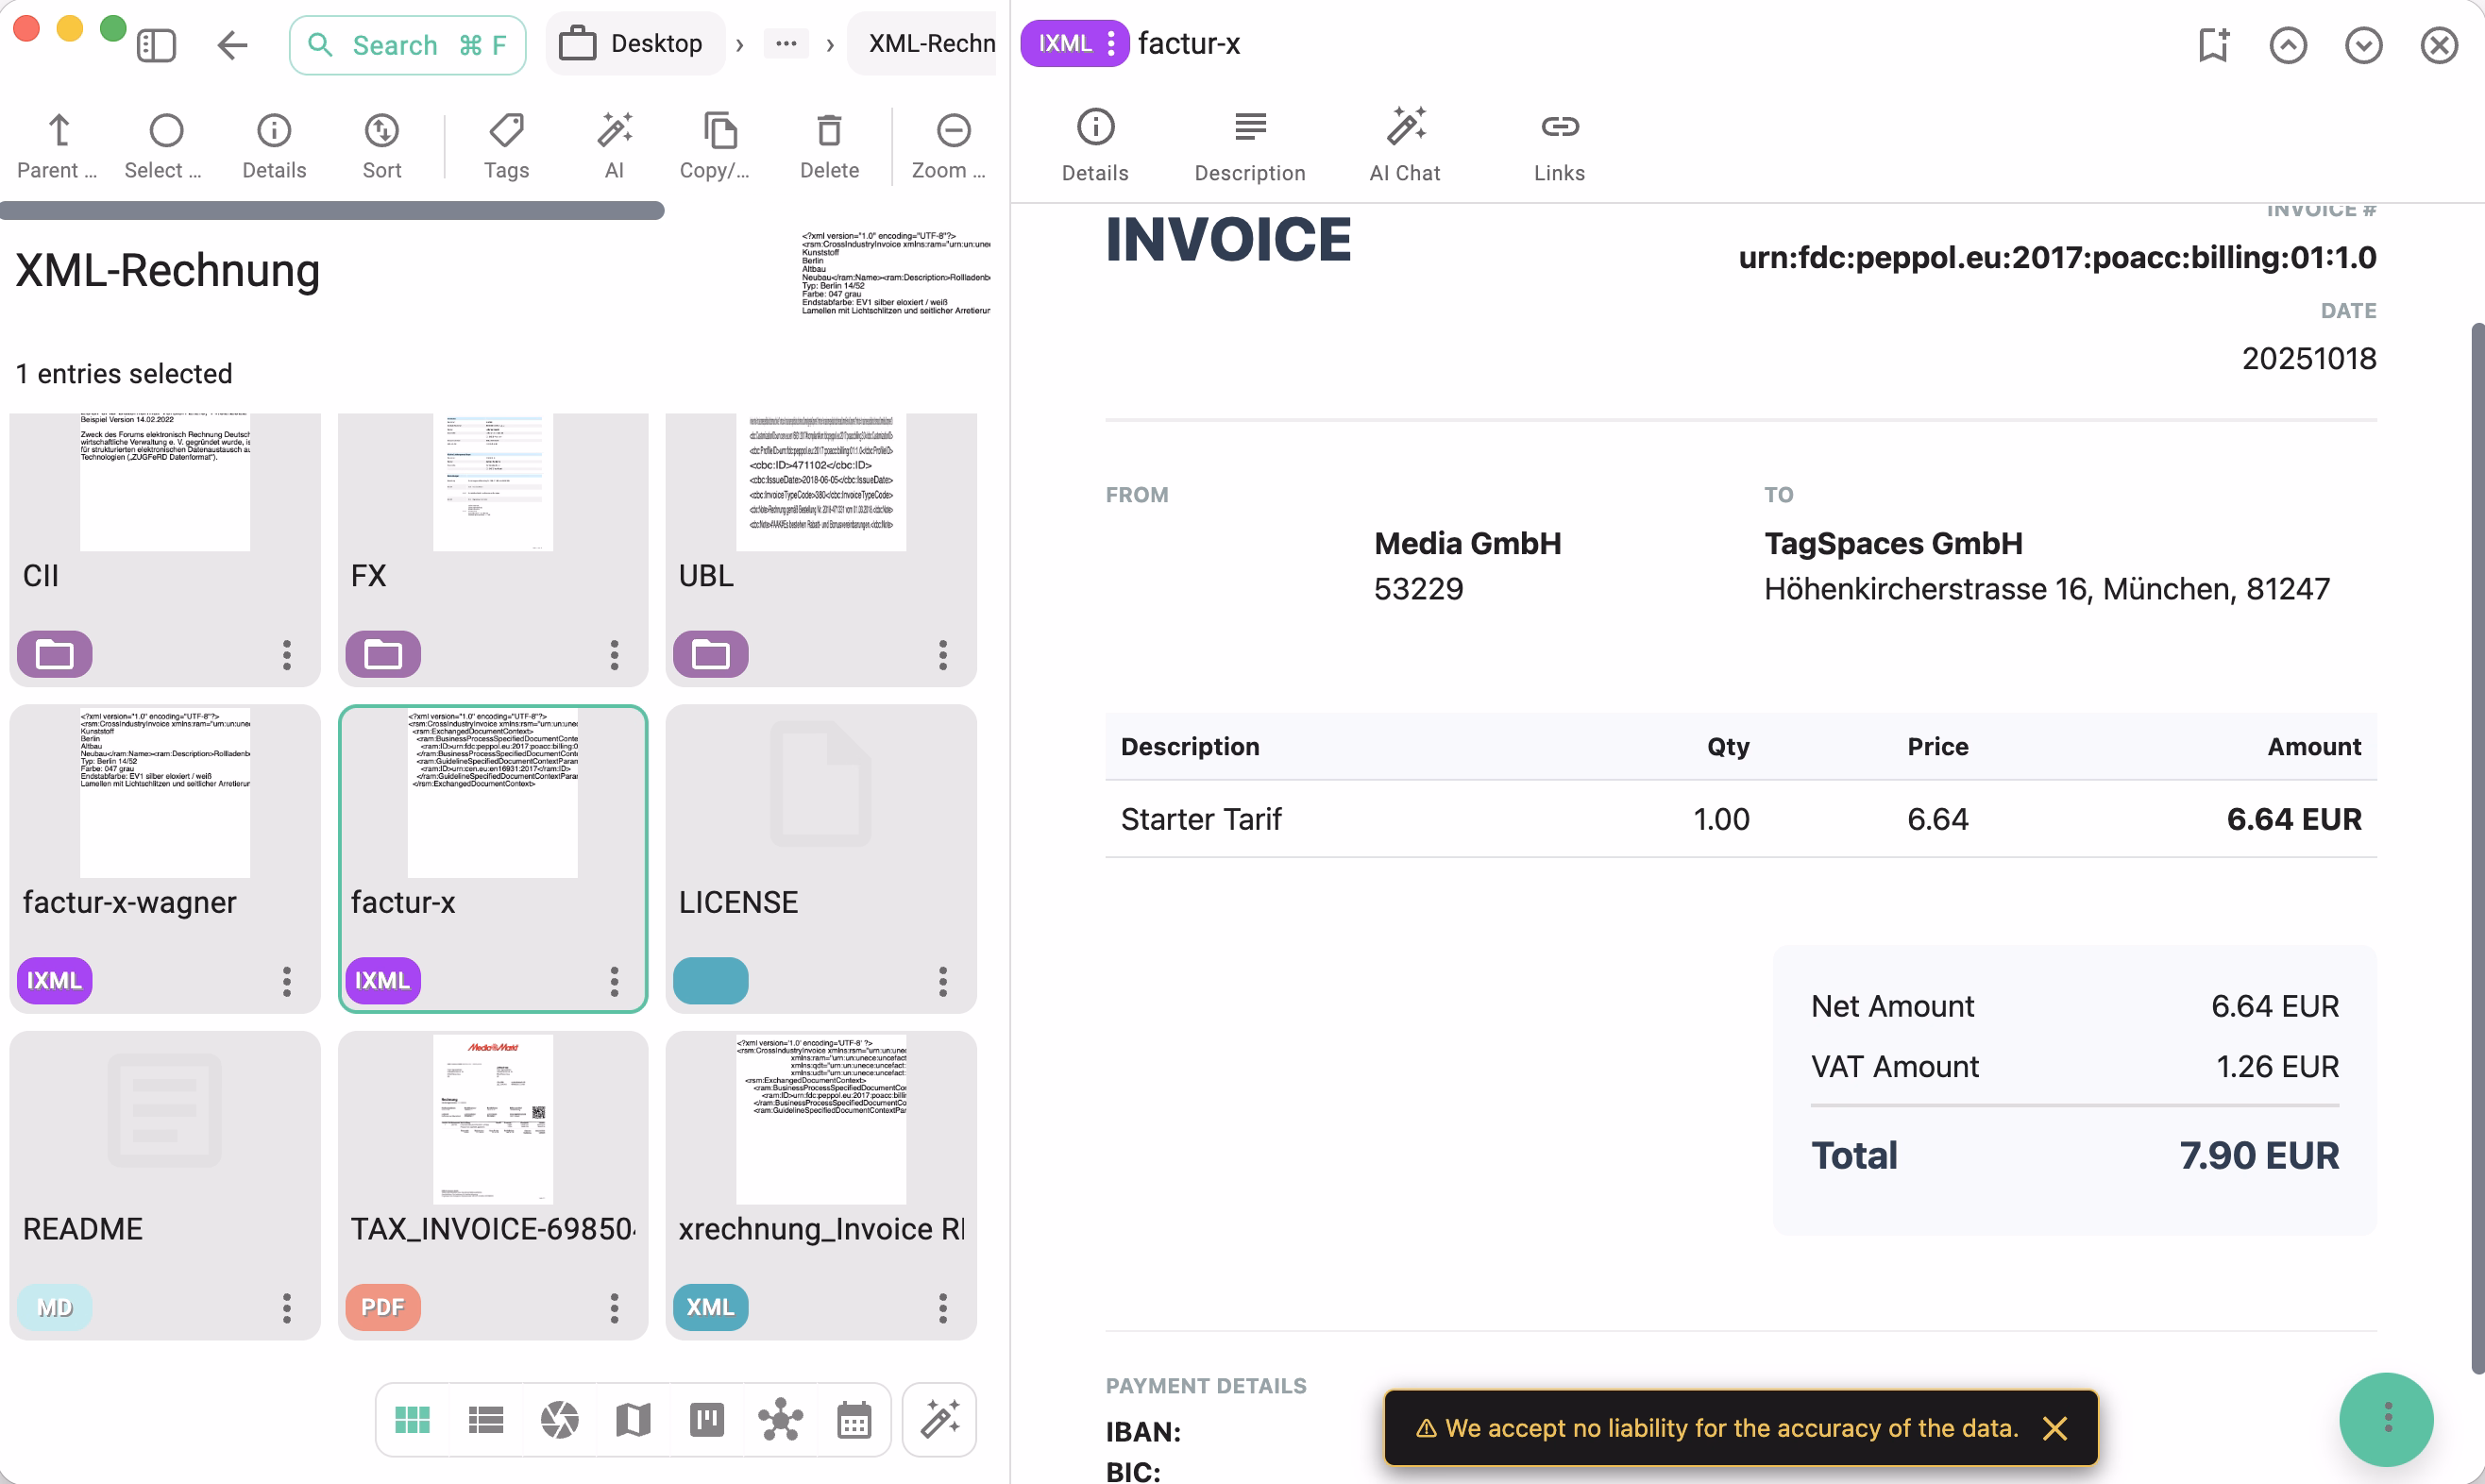2485x1484 pixels.
Task: Open the Search field
Action: [x=407, y=45]
